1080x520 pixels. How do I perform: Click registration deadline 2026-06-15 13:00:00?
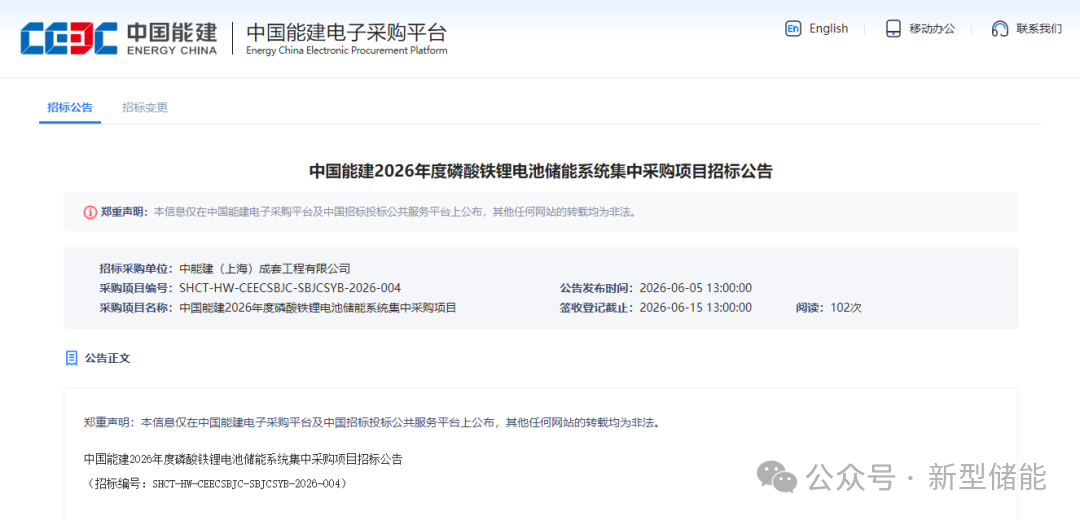point(696,308)
